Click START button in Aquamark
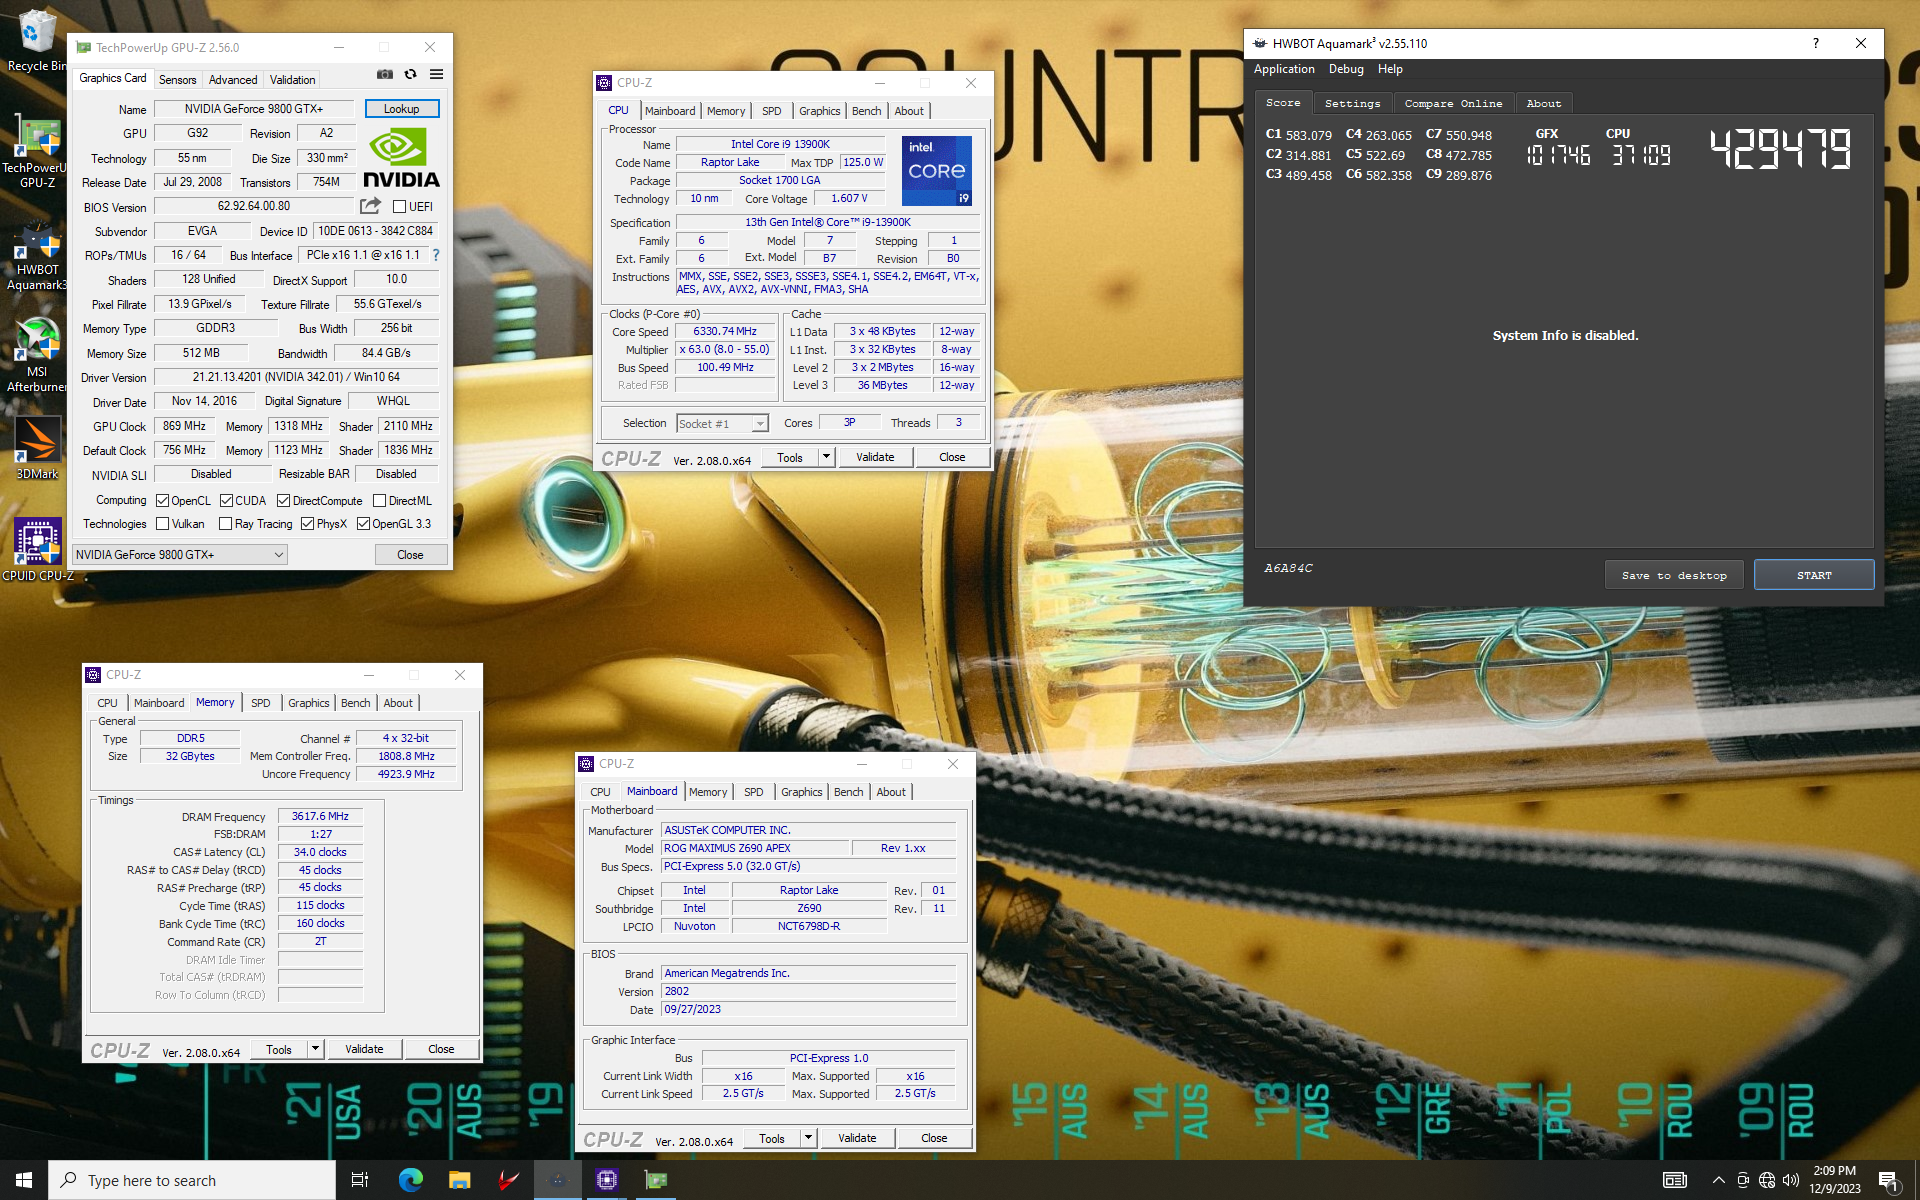The width and height of the screenshot is (1920, 1200). click(1813, 575)
